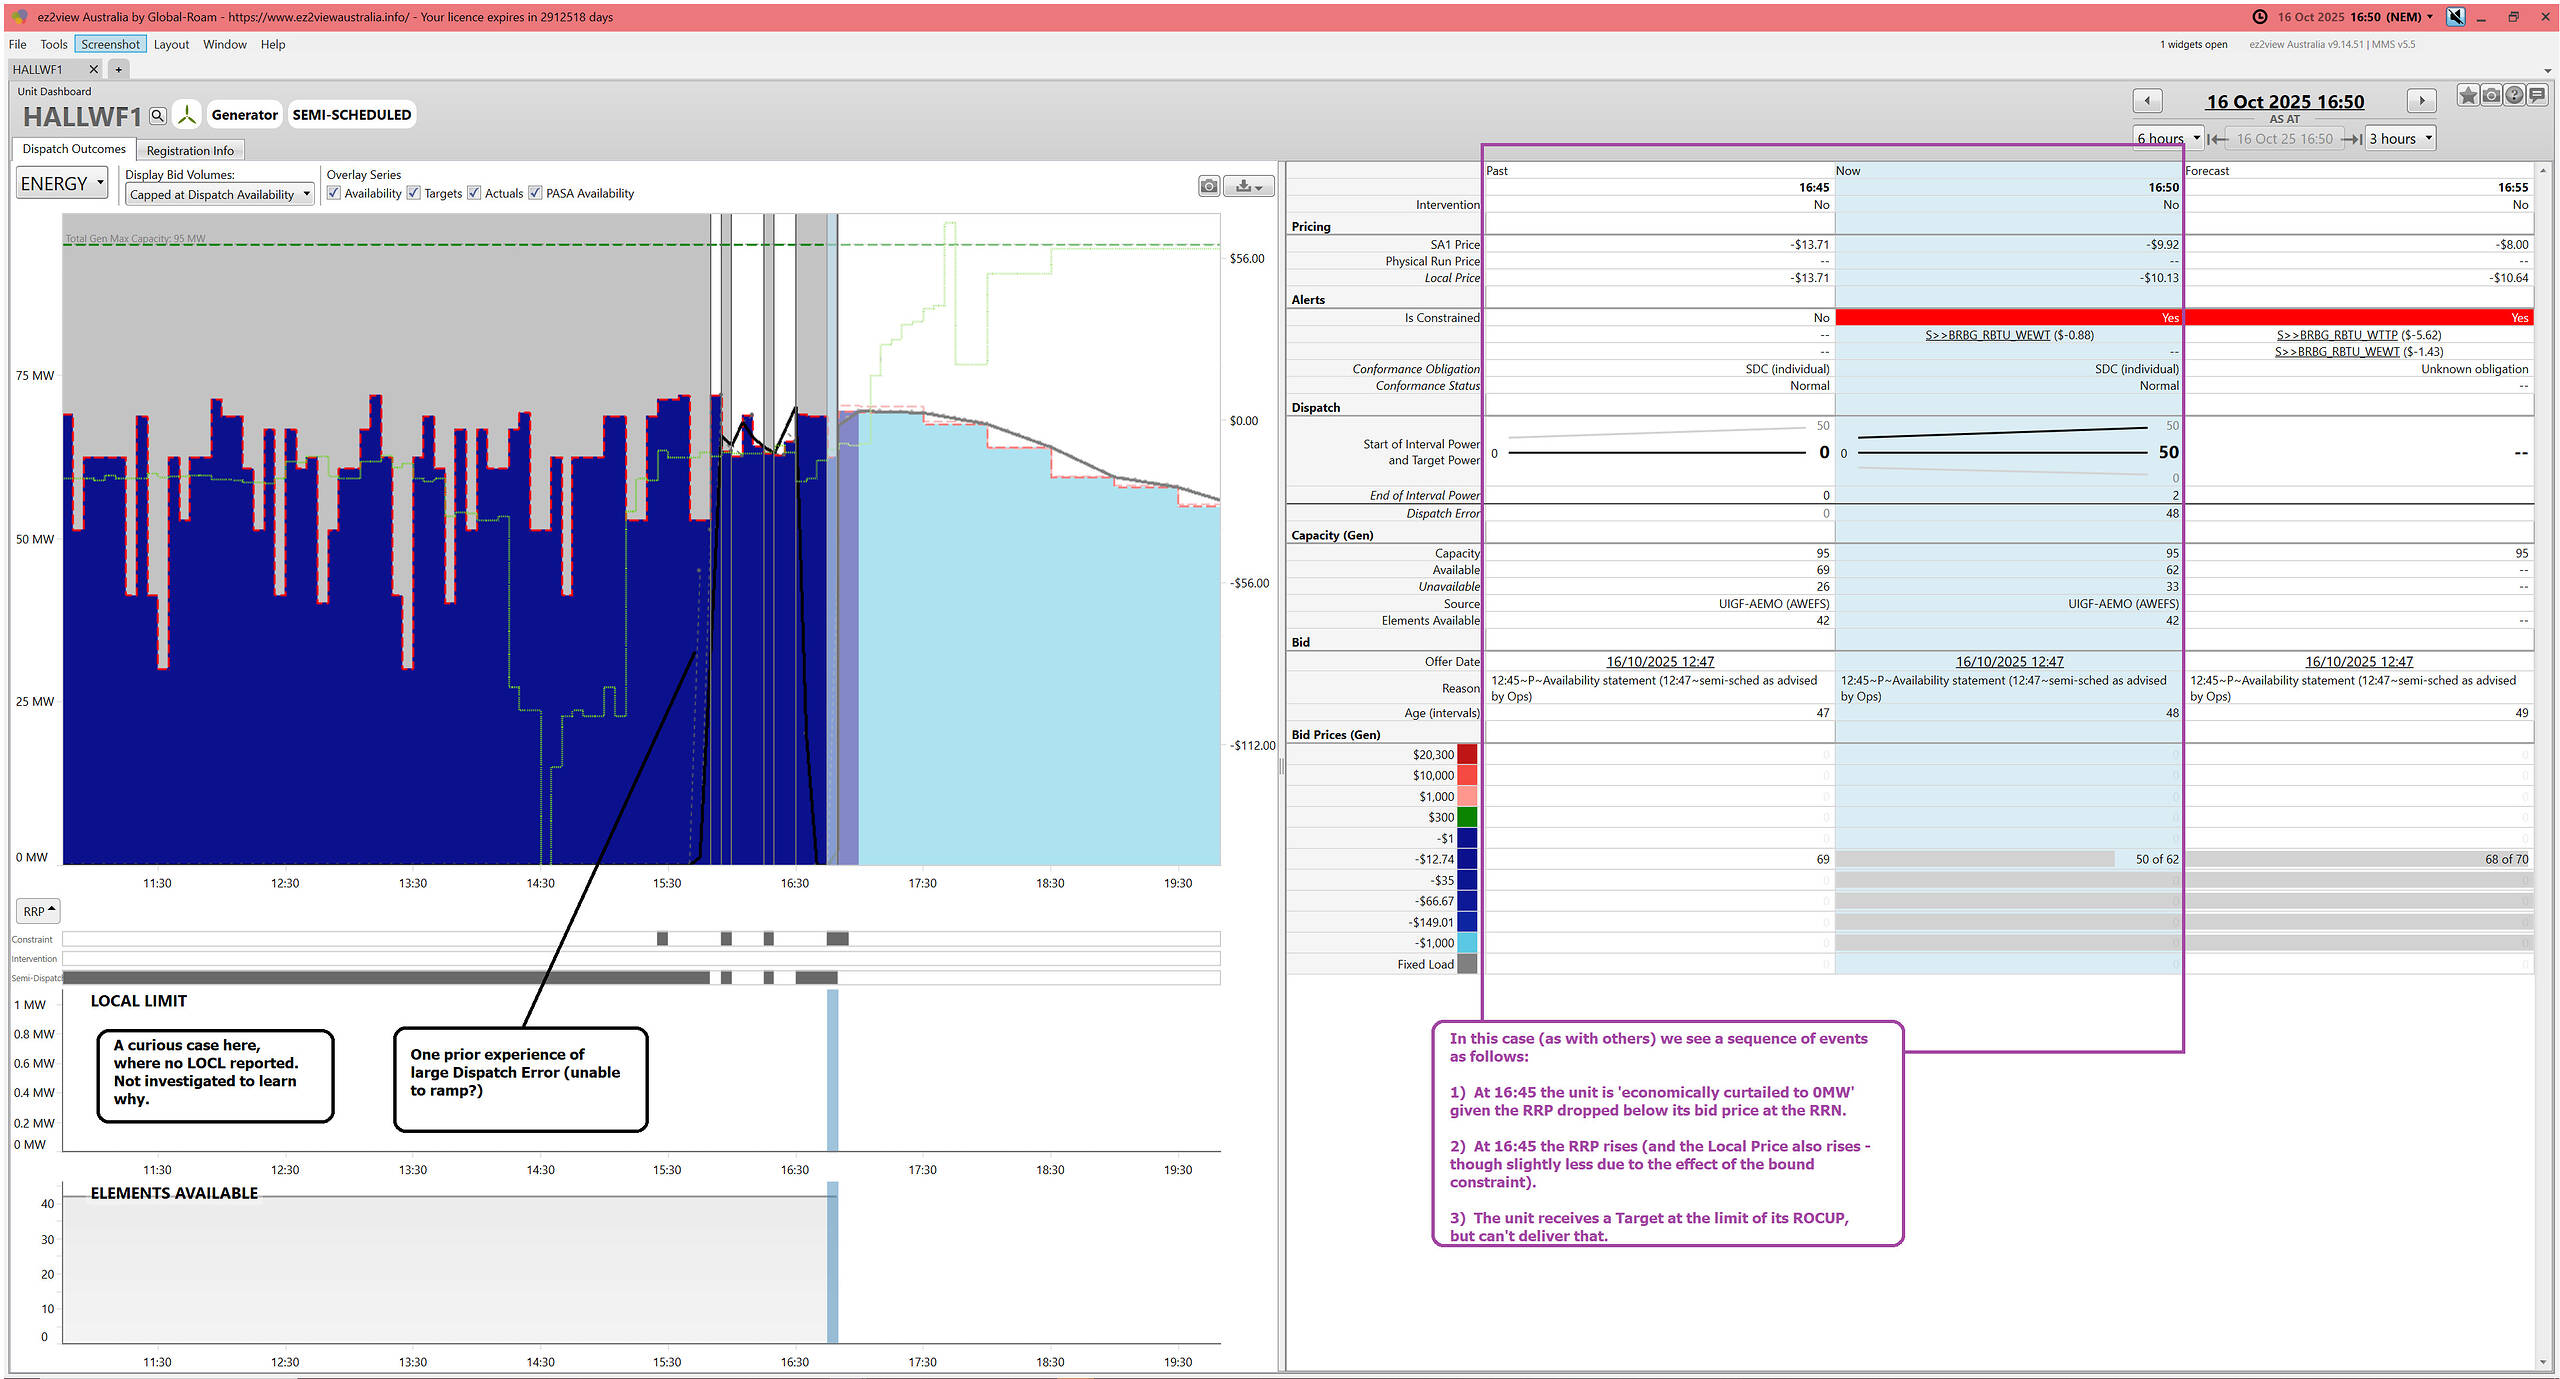The height and width of the screenshot is (1379, 2560).
Task: Click the chart camera screenshot icon
Action: (1209, 186)
